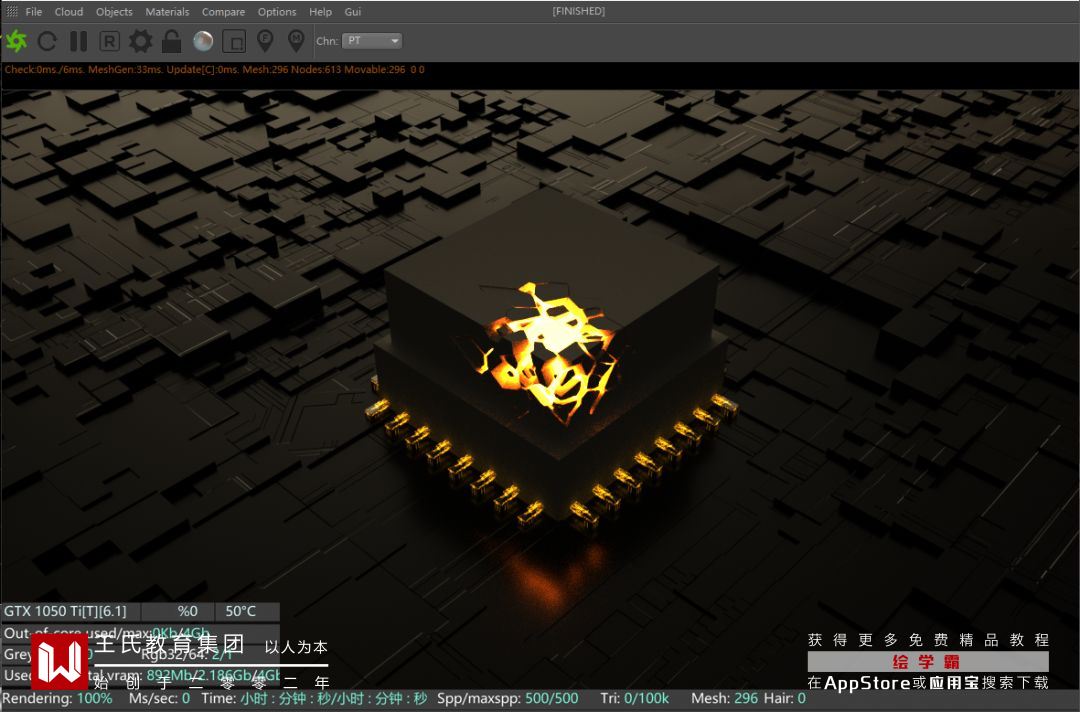The height and width of the screenshot is (712, 1080).
Task: Click the R reset data icon
Action: coord(110,41)
